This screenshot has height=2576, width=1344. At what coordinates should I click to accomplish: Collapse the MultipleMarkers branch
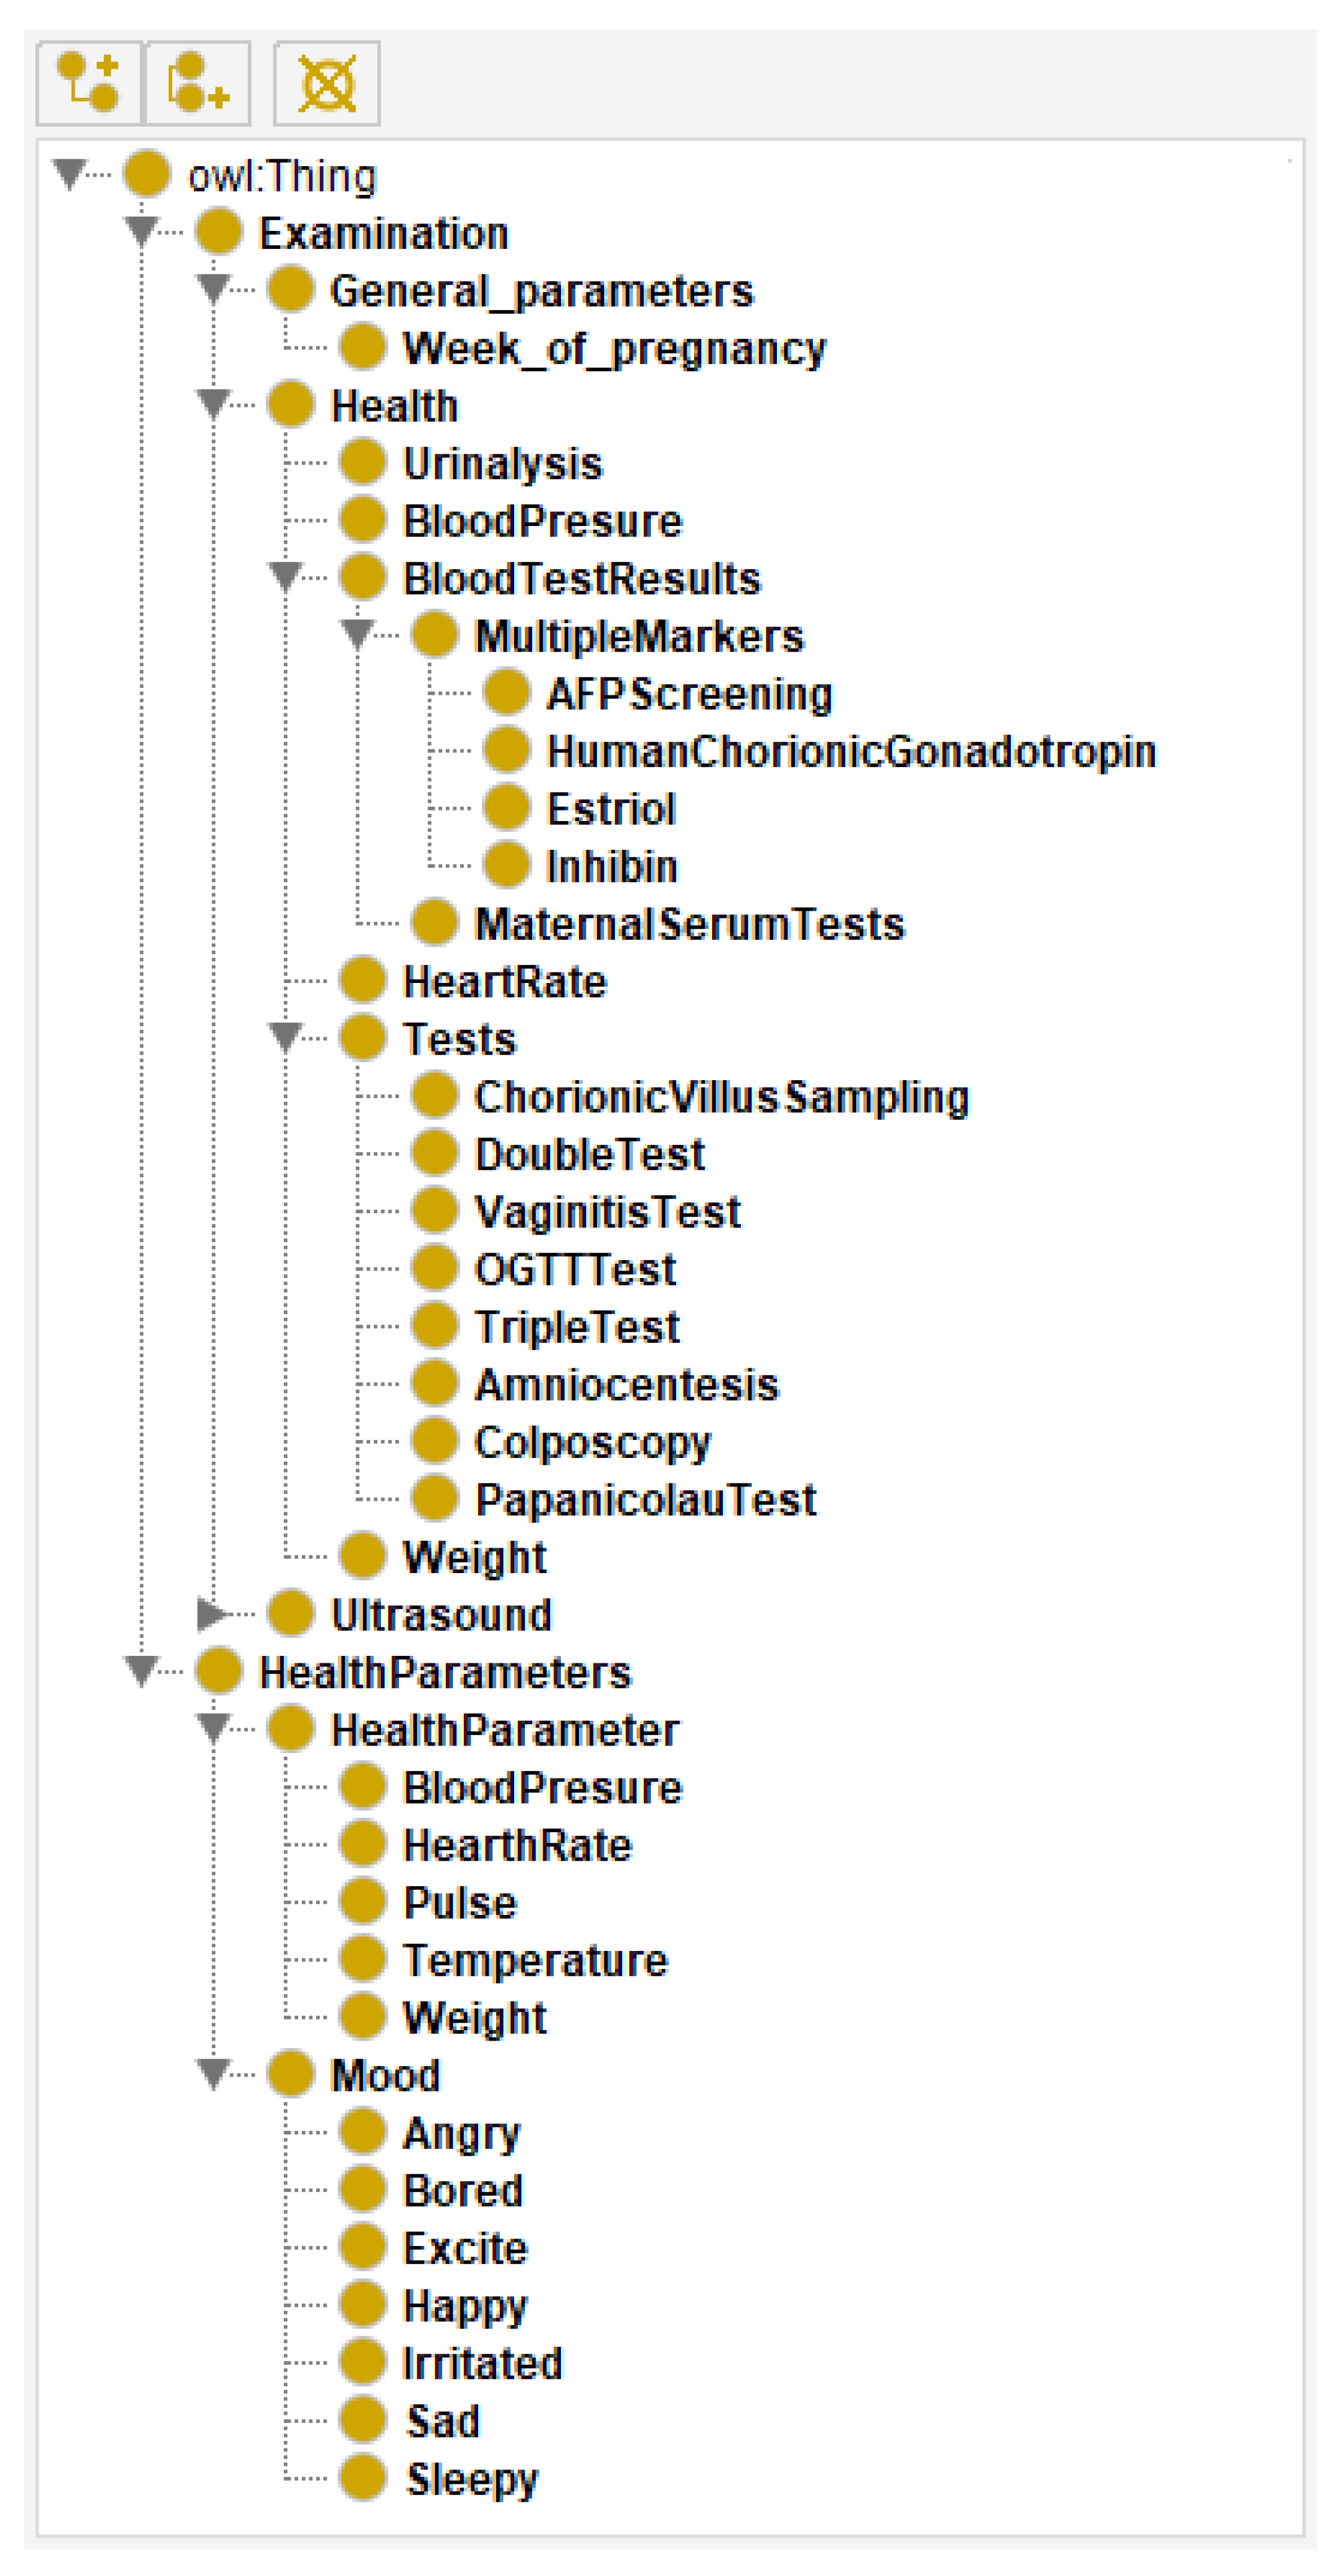[x=357, y=635]
